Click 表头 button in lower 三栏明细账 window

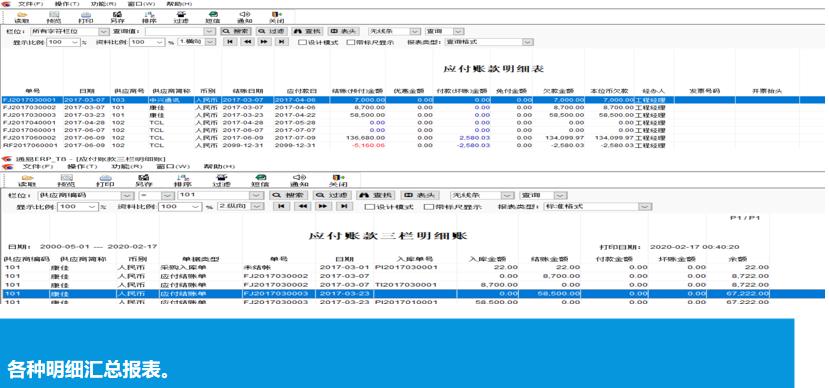click(420, 195)
